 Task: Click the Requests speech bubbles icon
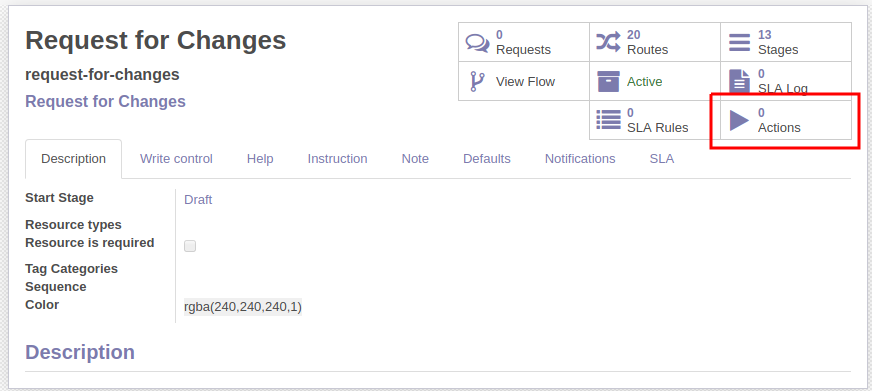tap(477, 42)
